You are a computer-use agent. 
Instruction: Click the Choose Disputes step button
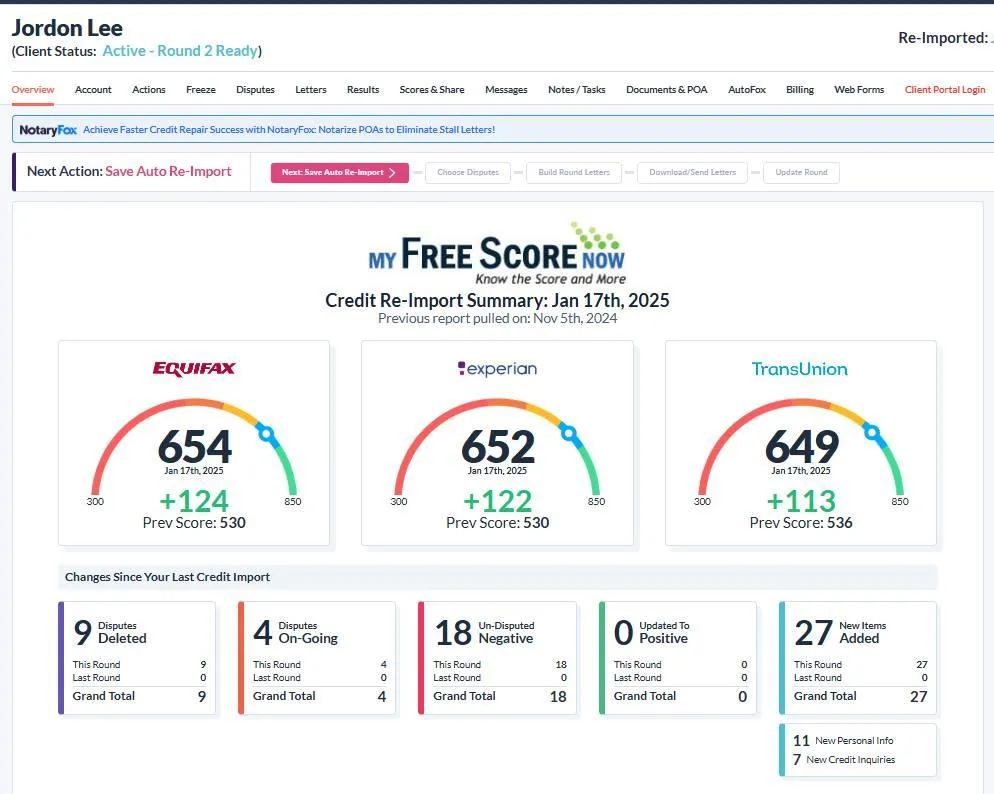coord(468,172)
